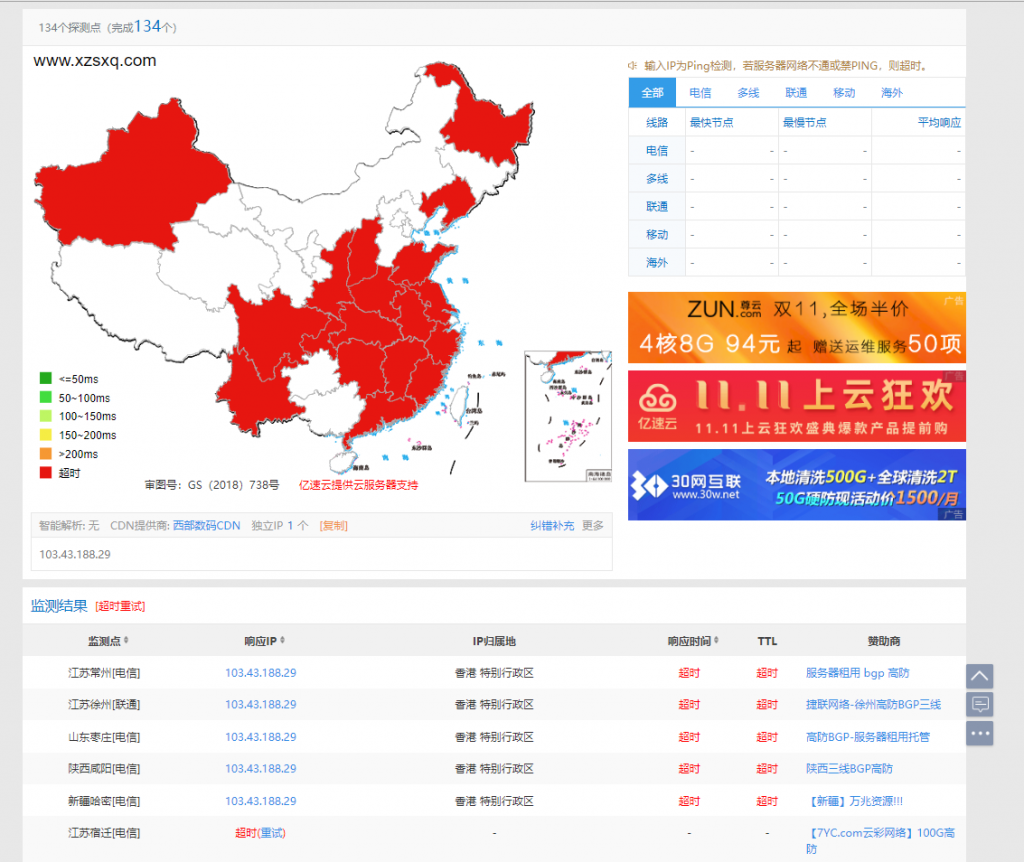Click the speaker icon beside the Ping tip
This screenshot has height=862, width=1024.
[x=633, y=63]
